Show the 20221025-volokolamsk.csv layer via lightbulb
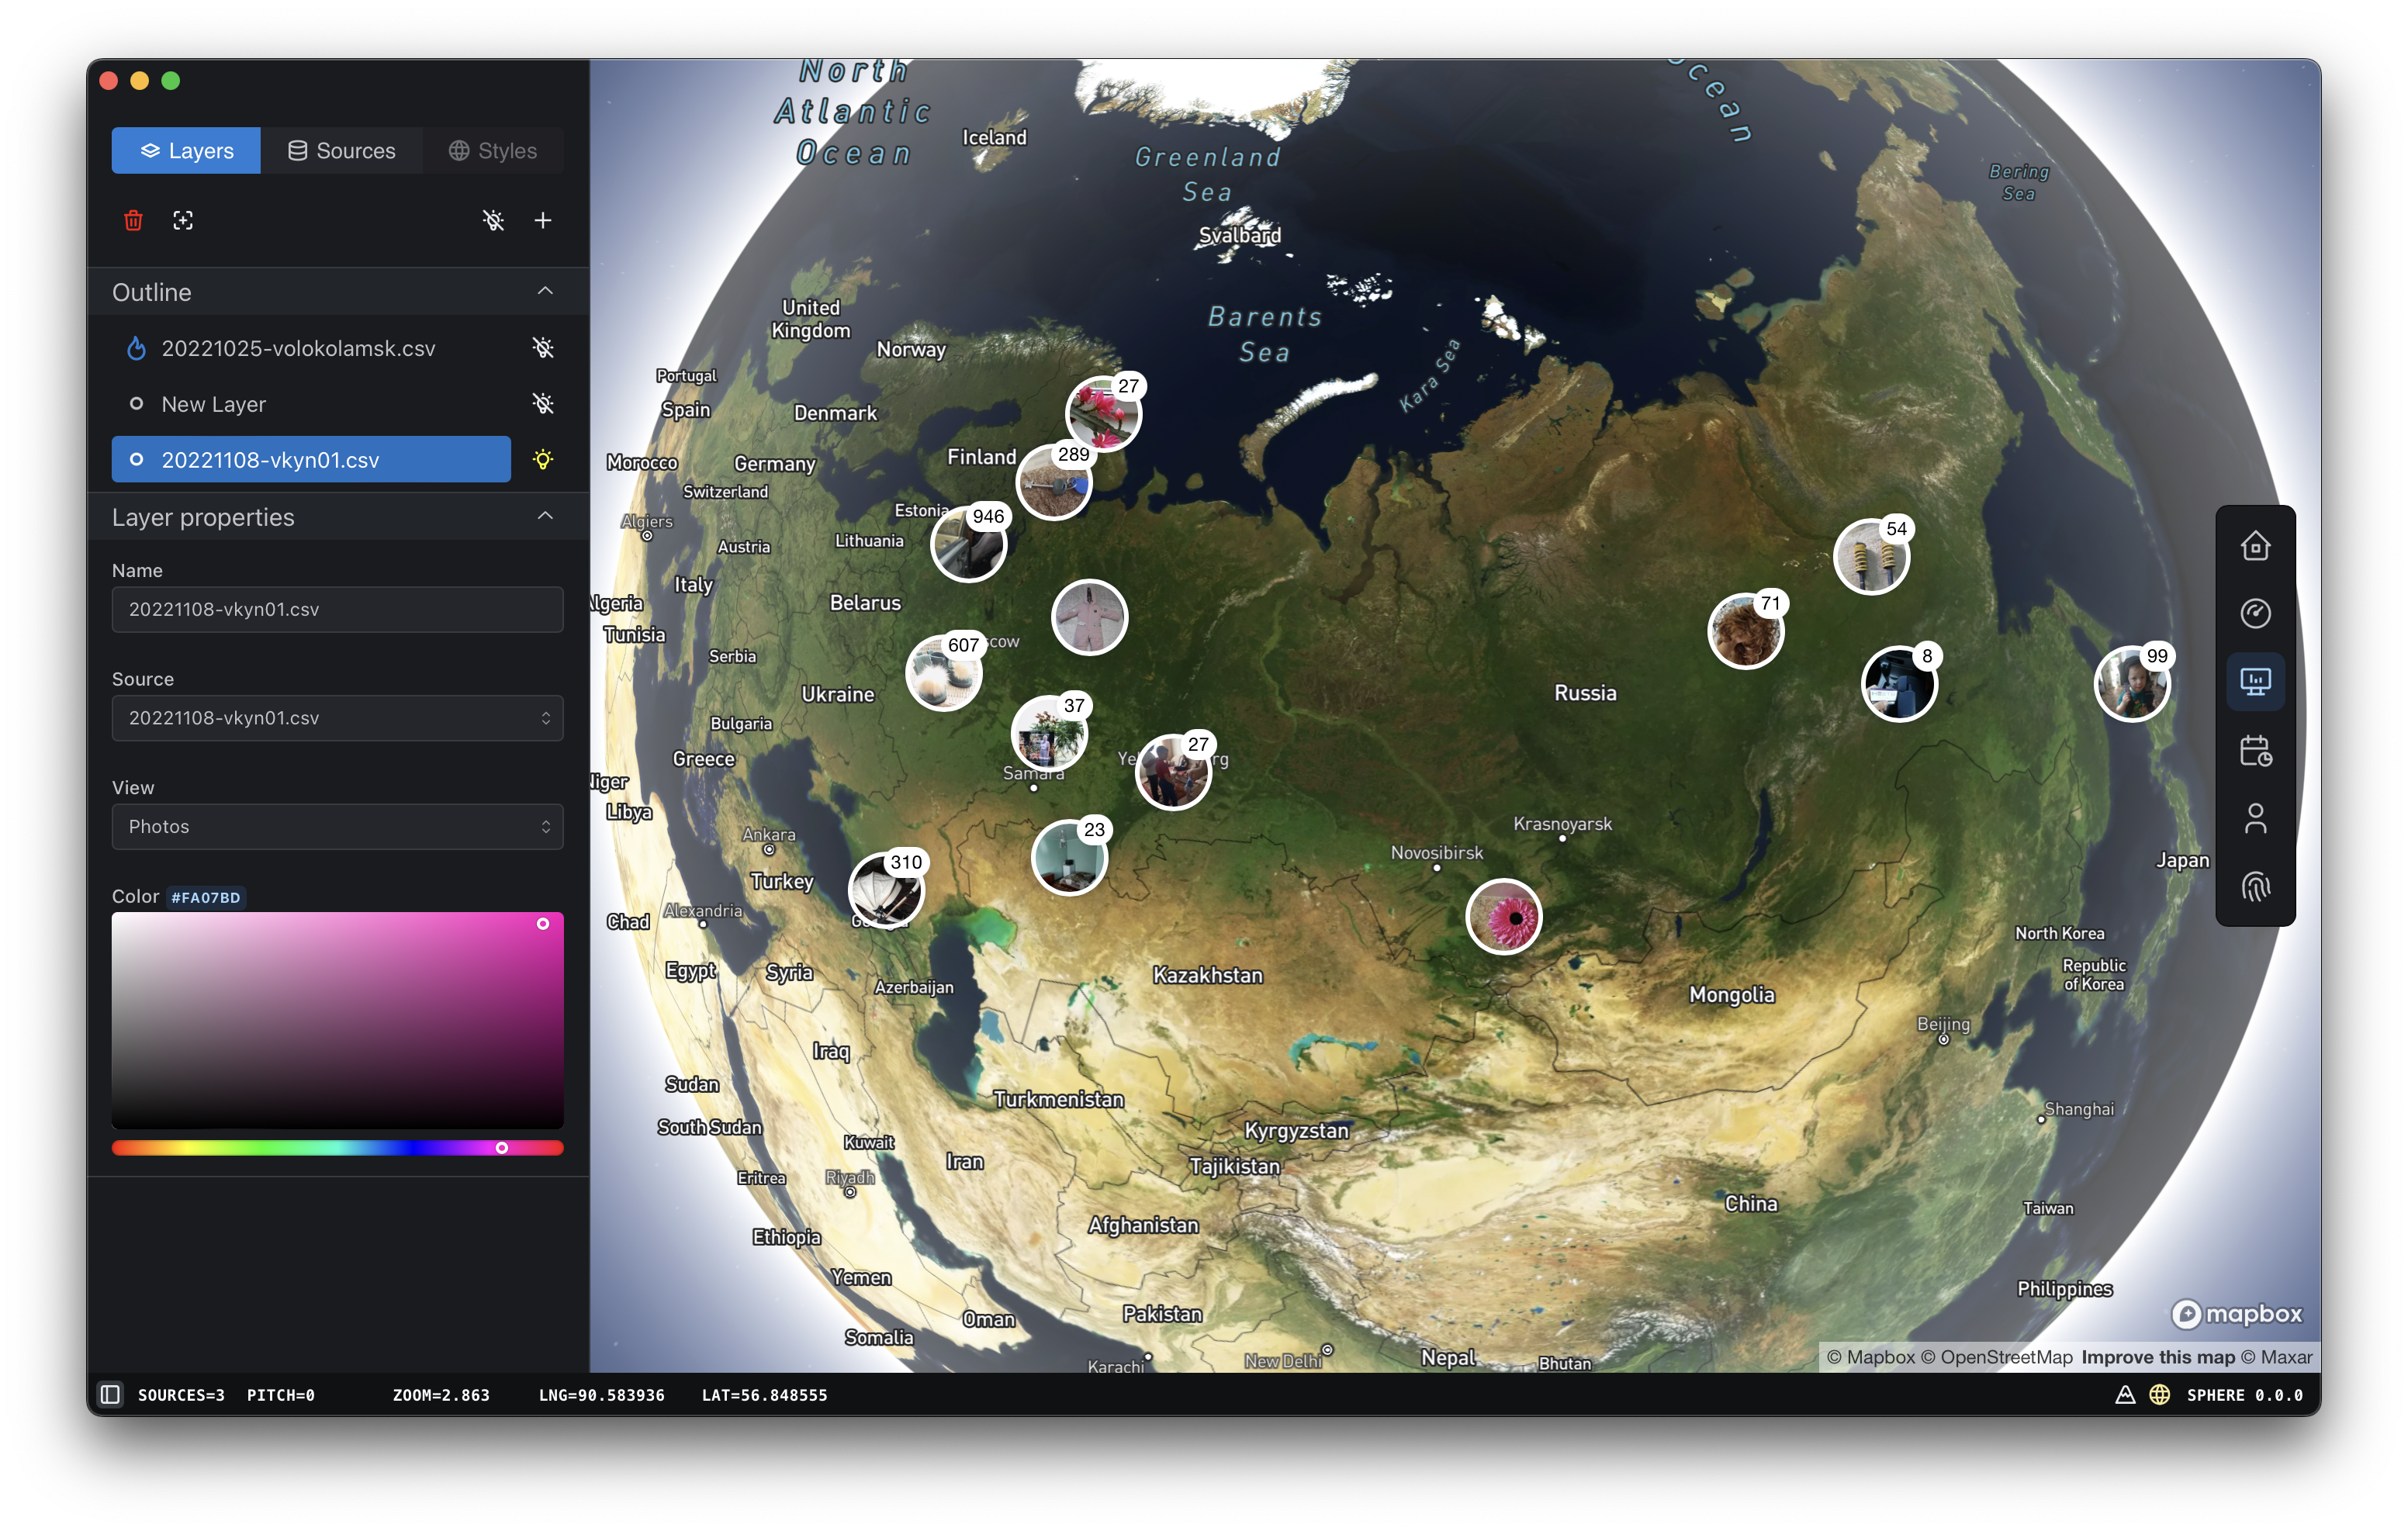This screenshot has height=1531, width=2408. click(543, 348)
